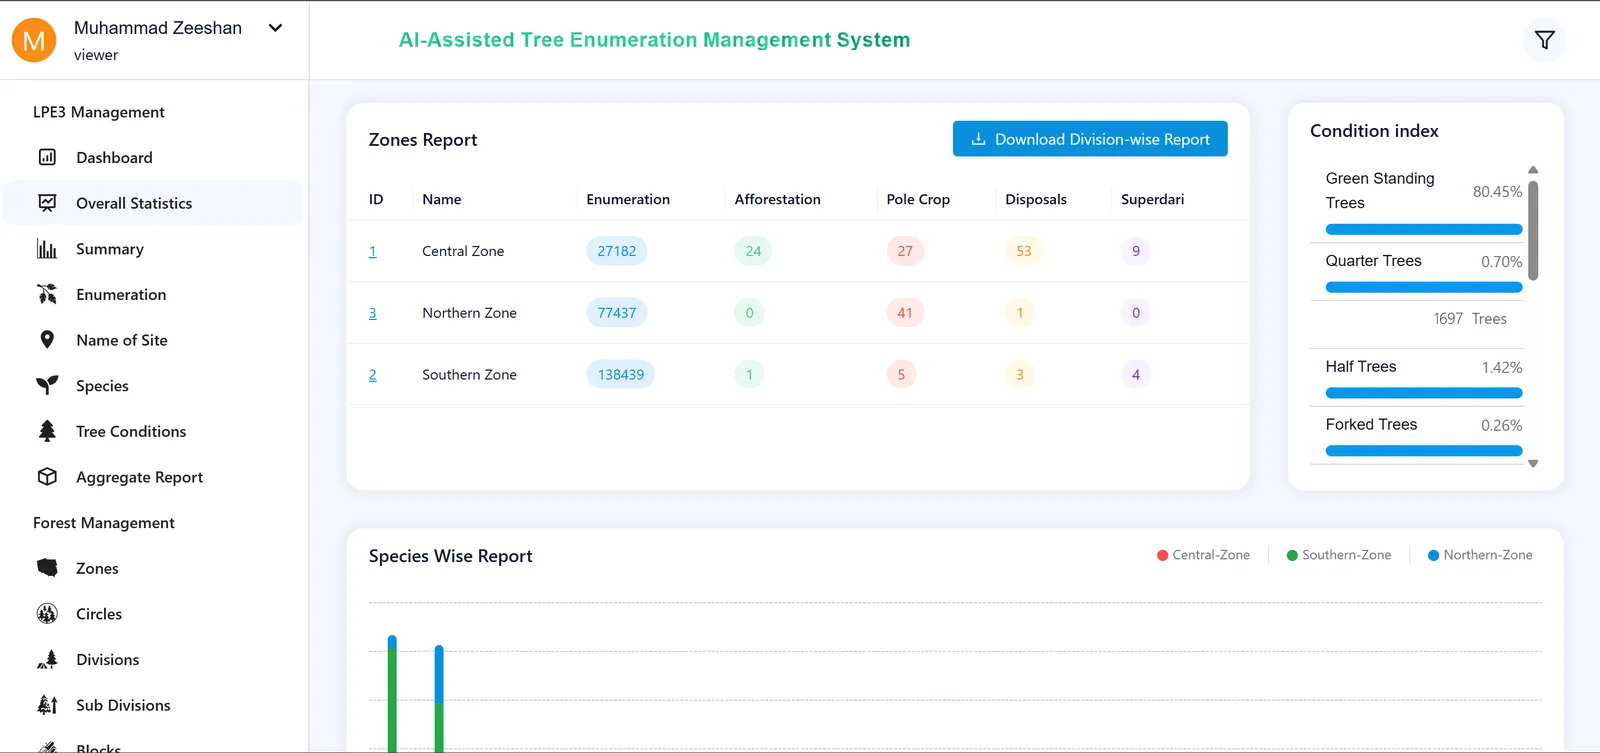
Task: Click the Green Standing Trees progress bar
Action: (x=1424, y=229)
